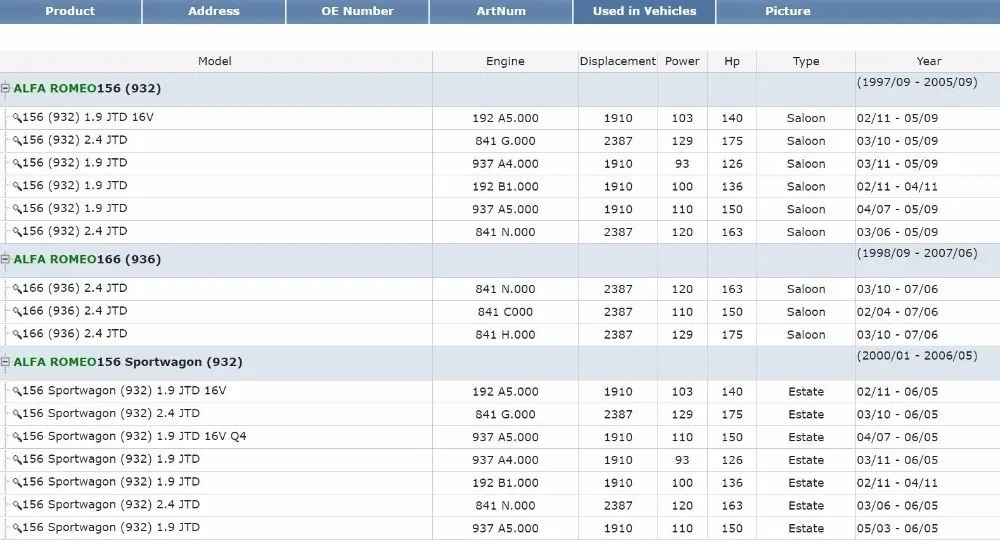The image size is (1000, 540).
Task: Click the Hp column header
Action: point(732,61)
